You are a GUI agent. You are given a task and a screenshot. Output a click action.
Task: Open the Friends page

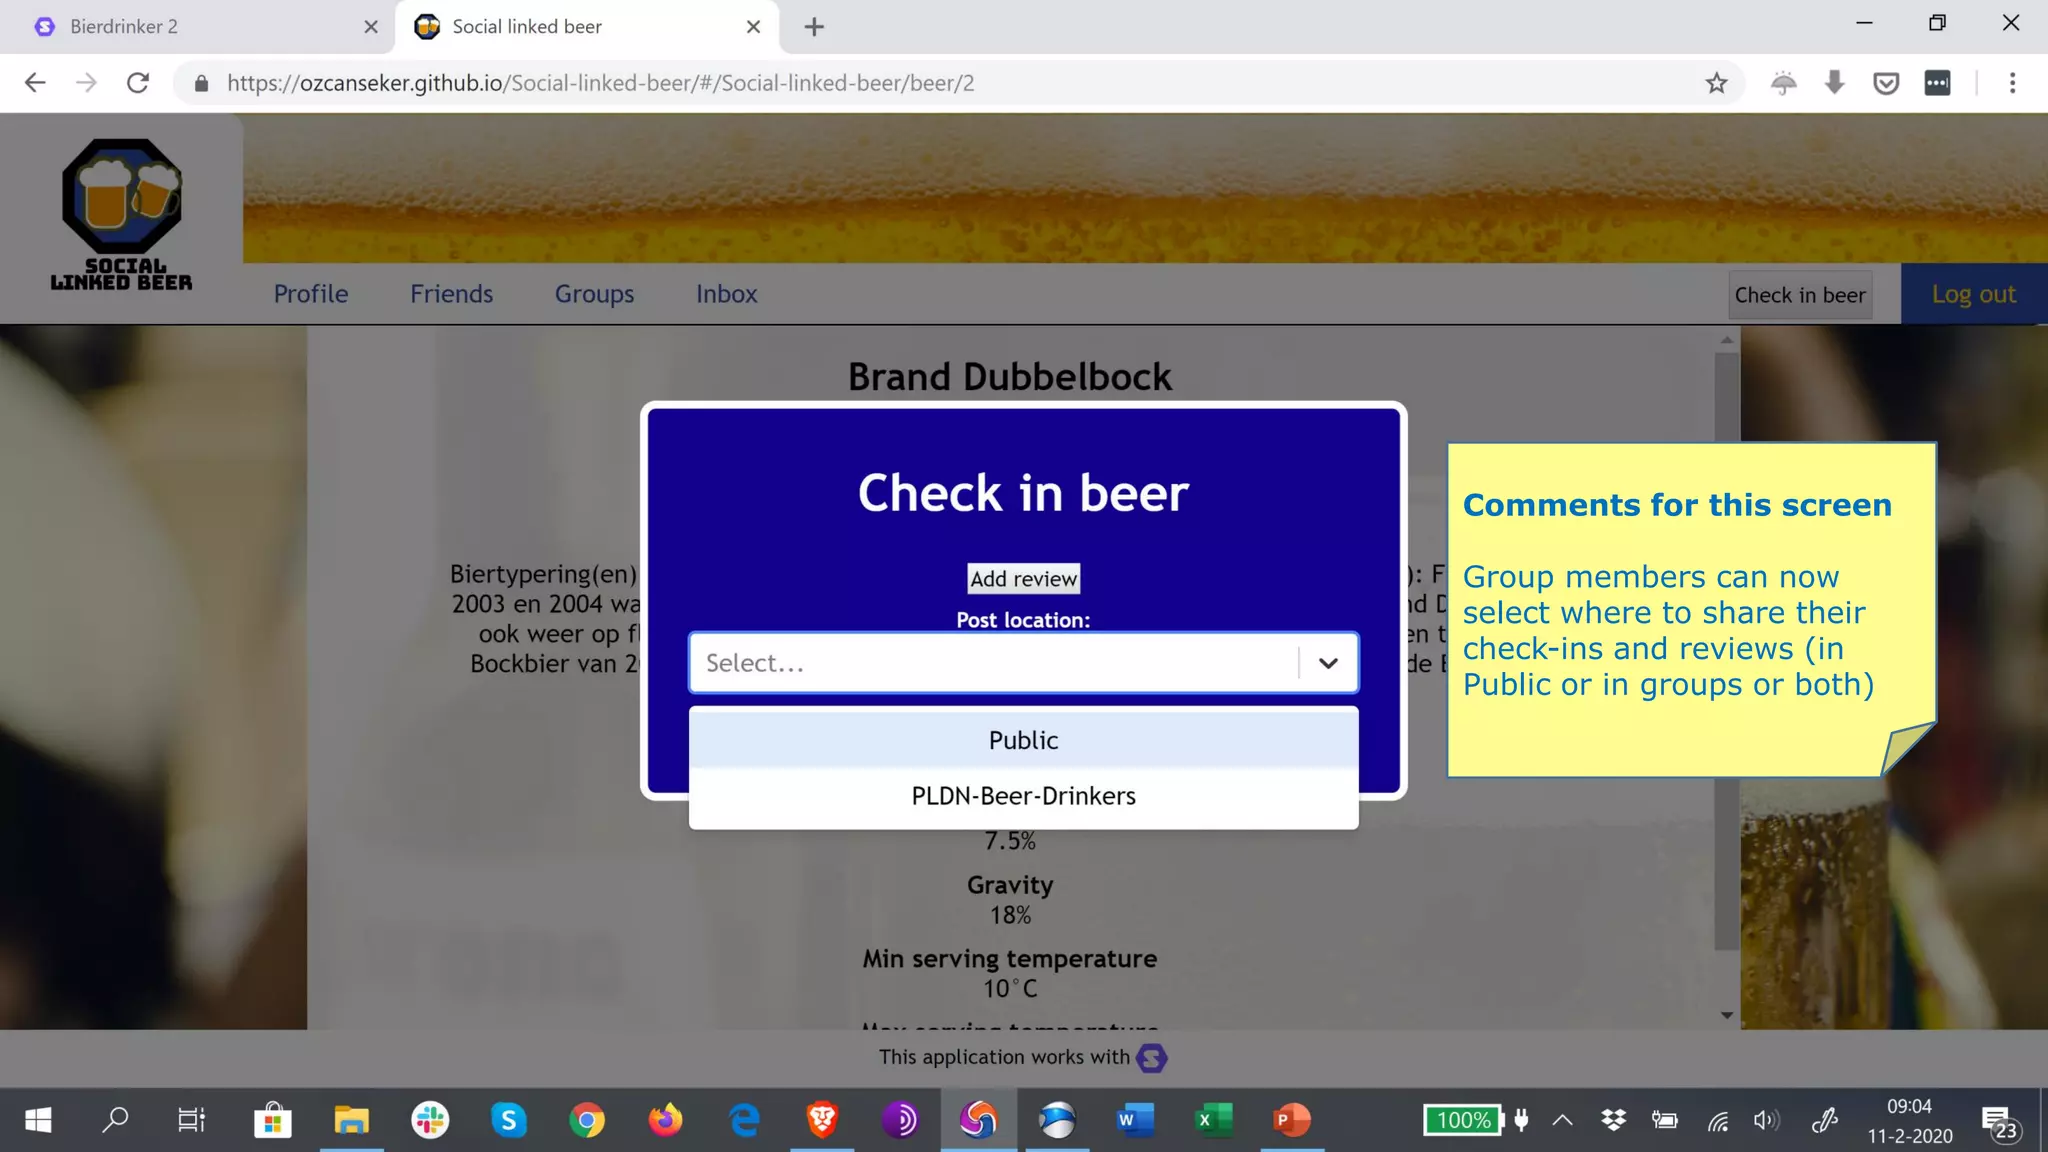pos(452,294)
